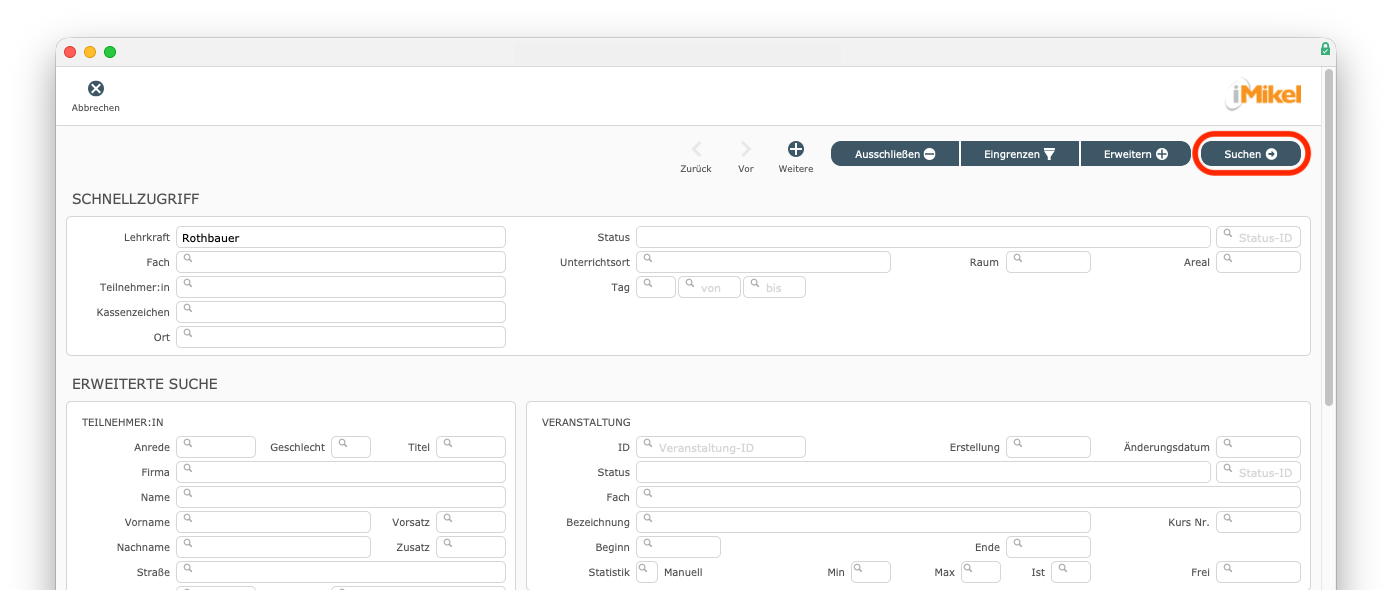Click the Lehrkraft field containing Rothbauer
The image size is (1392, 590).
click(x=341, y=238)
